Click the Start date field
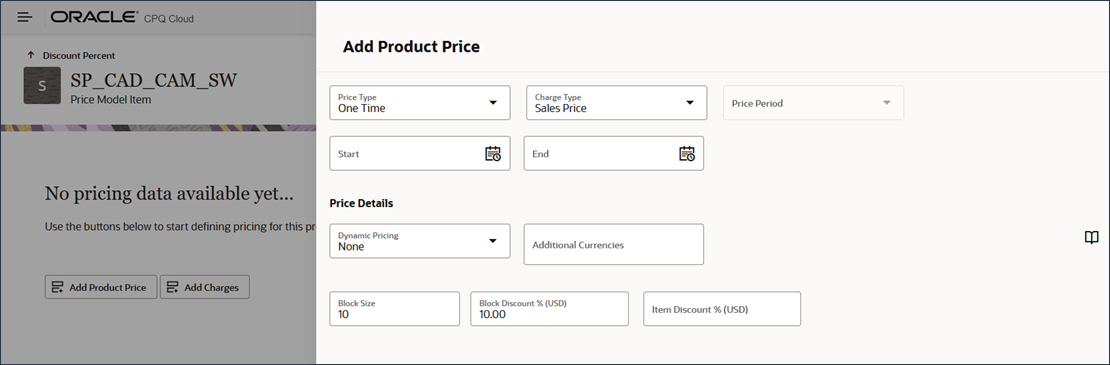The width and height of the screenshot is (1110, 365). [420, 153]
